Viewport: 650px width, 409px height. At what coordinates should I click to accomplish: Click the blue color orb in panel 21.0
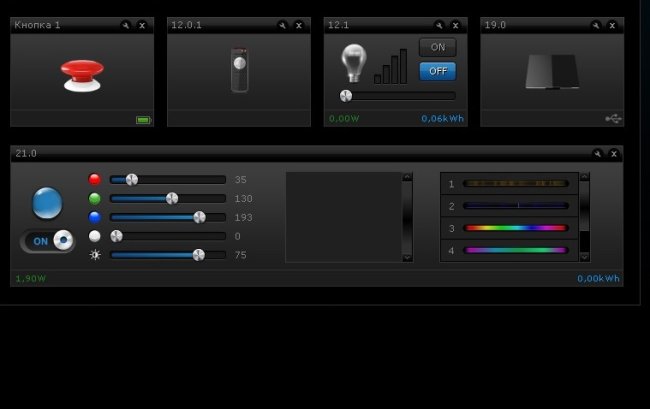coord(47,203)
